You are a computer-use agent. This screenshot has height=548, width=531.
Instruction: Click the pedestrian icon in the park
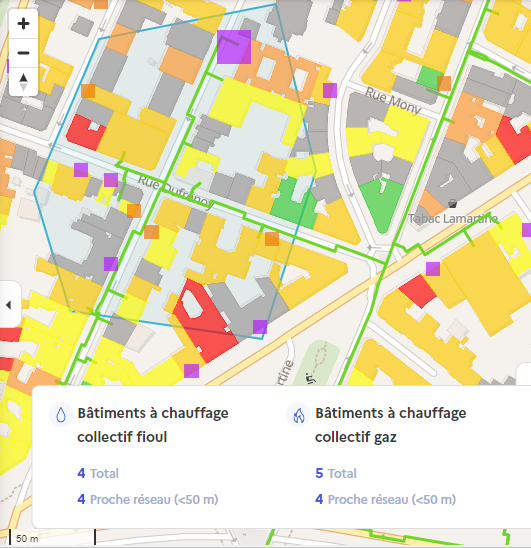pos(309,378)
